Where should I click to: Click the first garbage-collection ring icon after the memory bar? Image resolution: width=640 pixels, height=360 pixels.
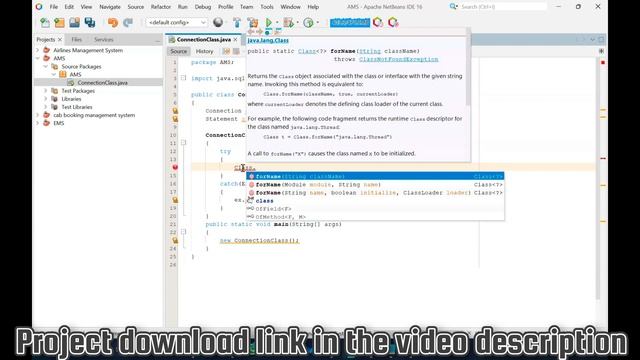378,22
